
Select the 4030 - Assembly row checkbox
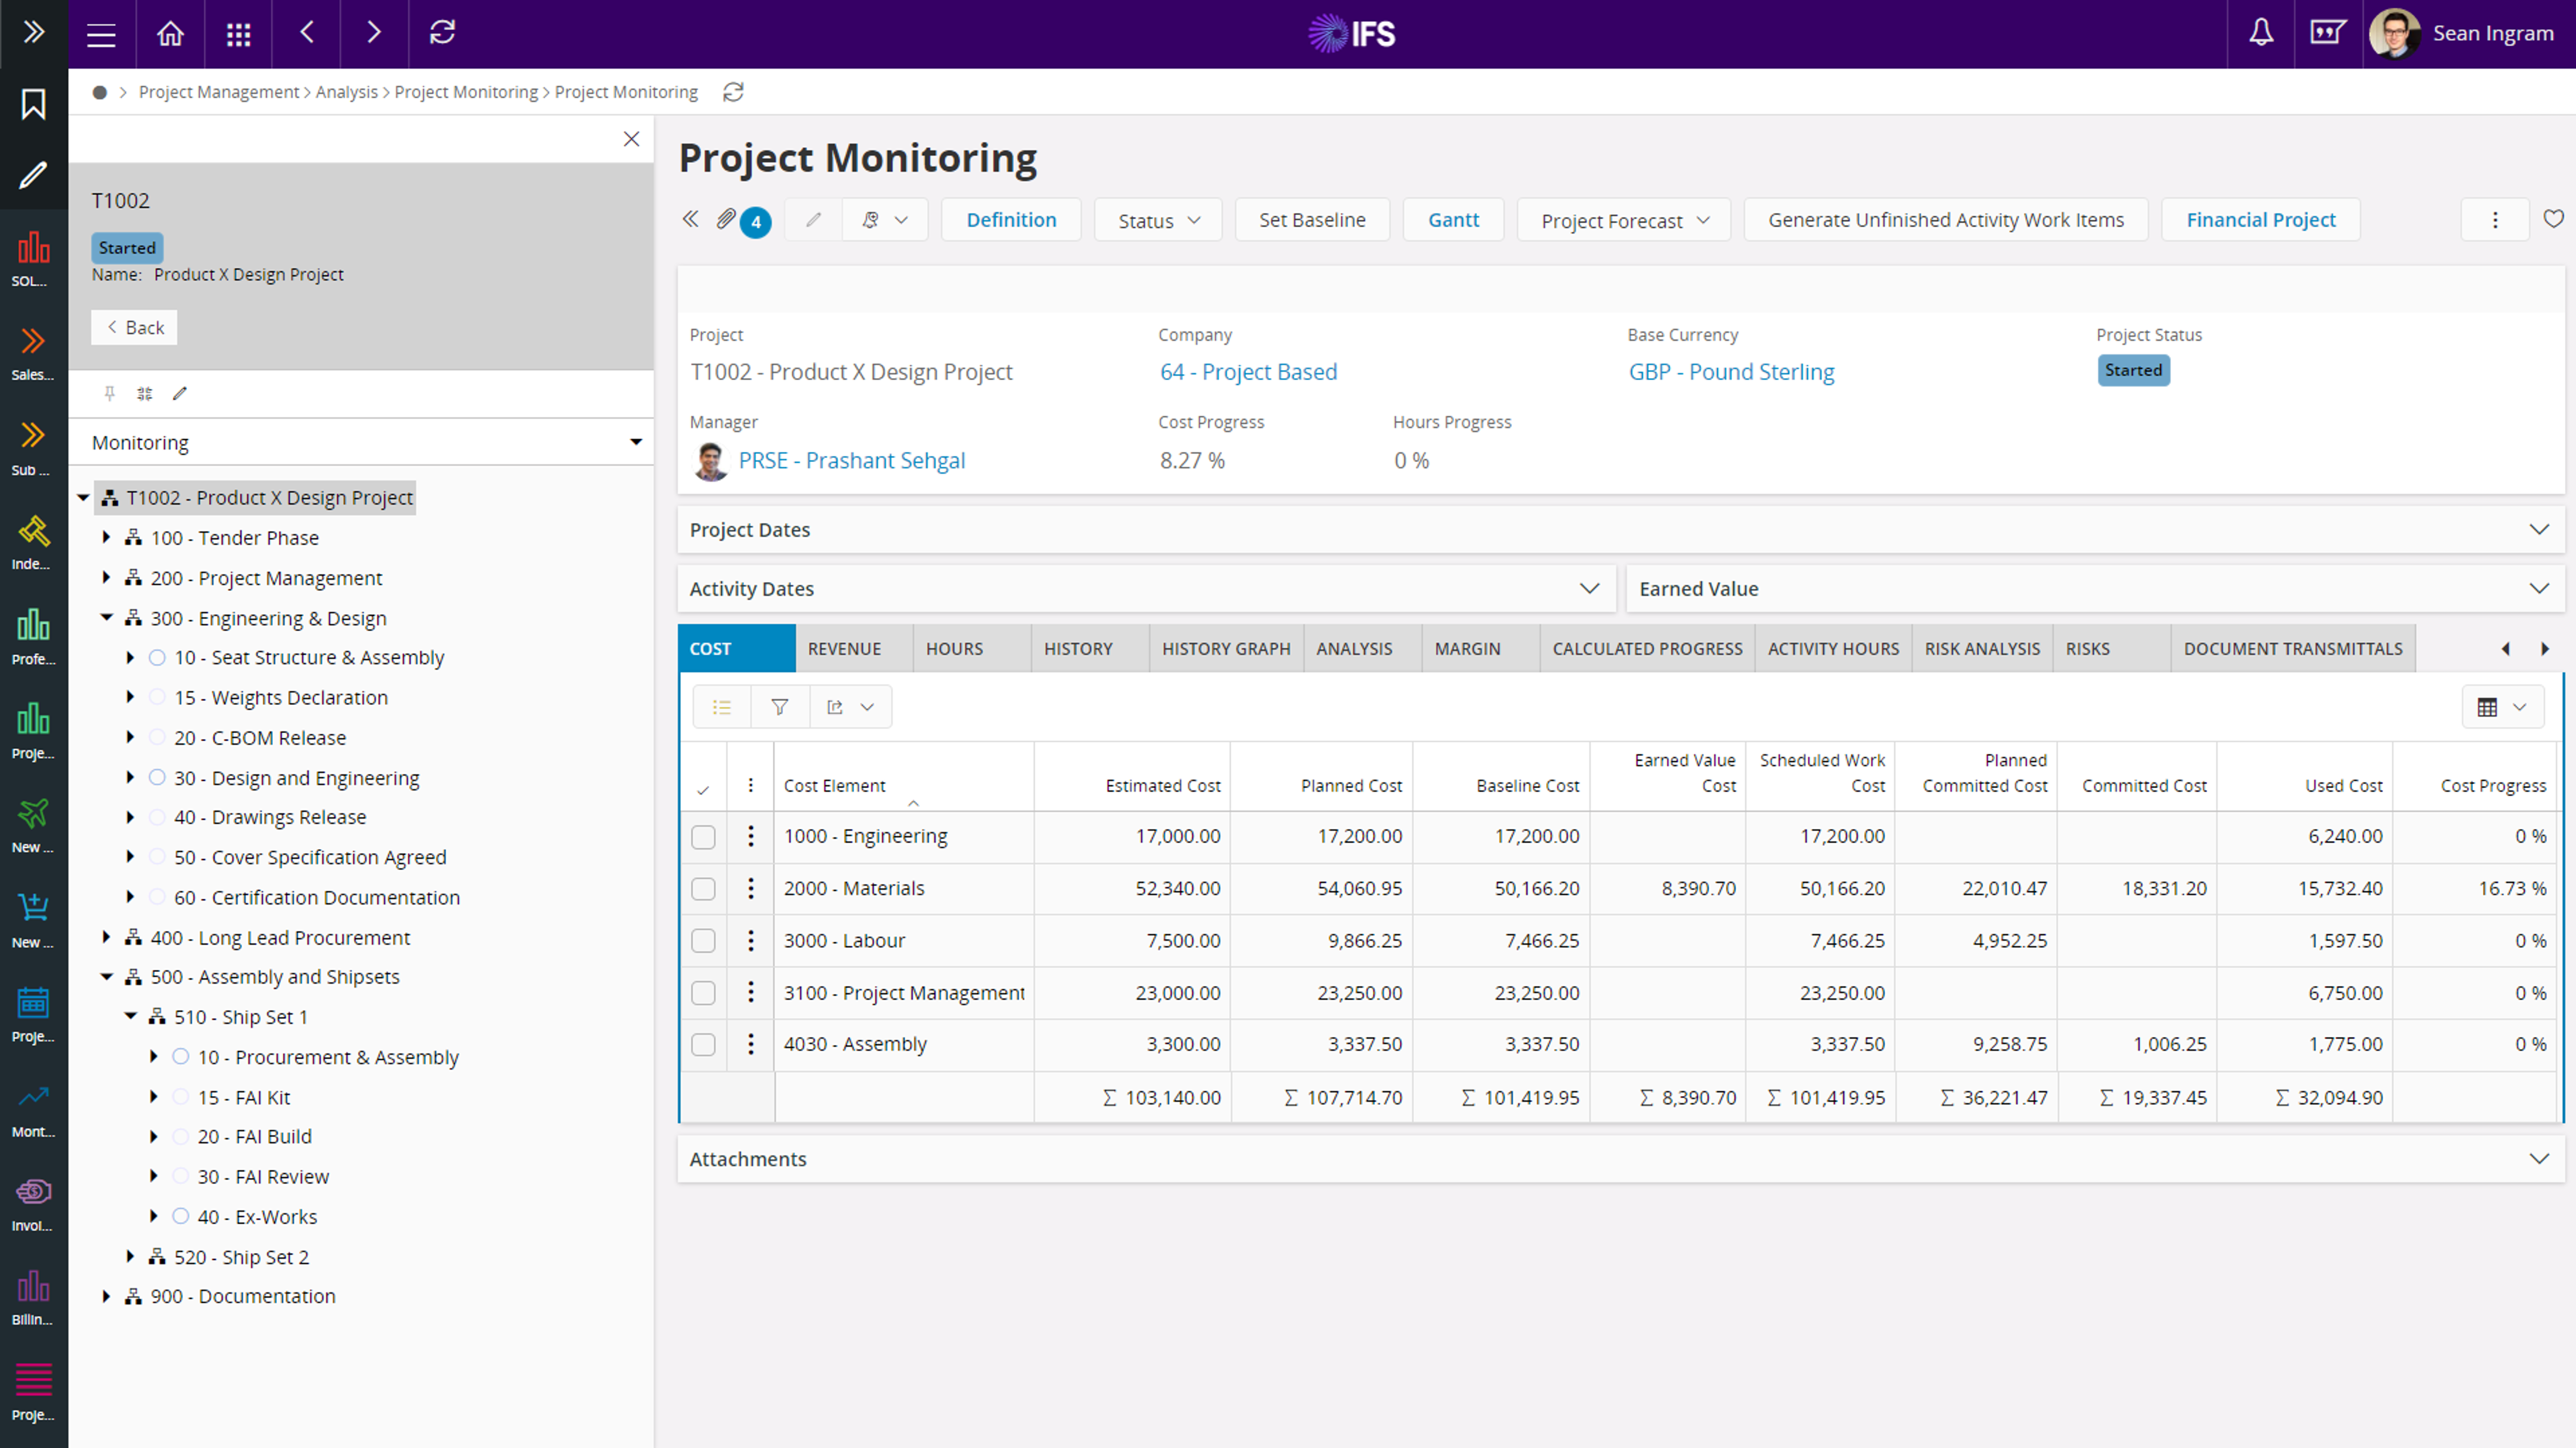pyautogui.click(x=703, y=1045)
